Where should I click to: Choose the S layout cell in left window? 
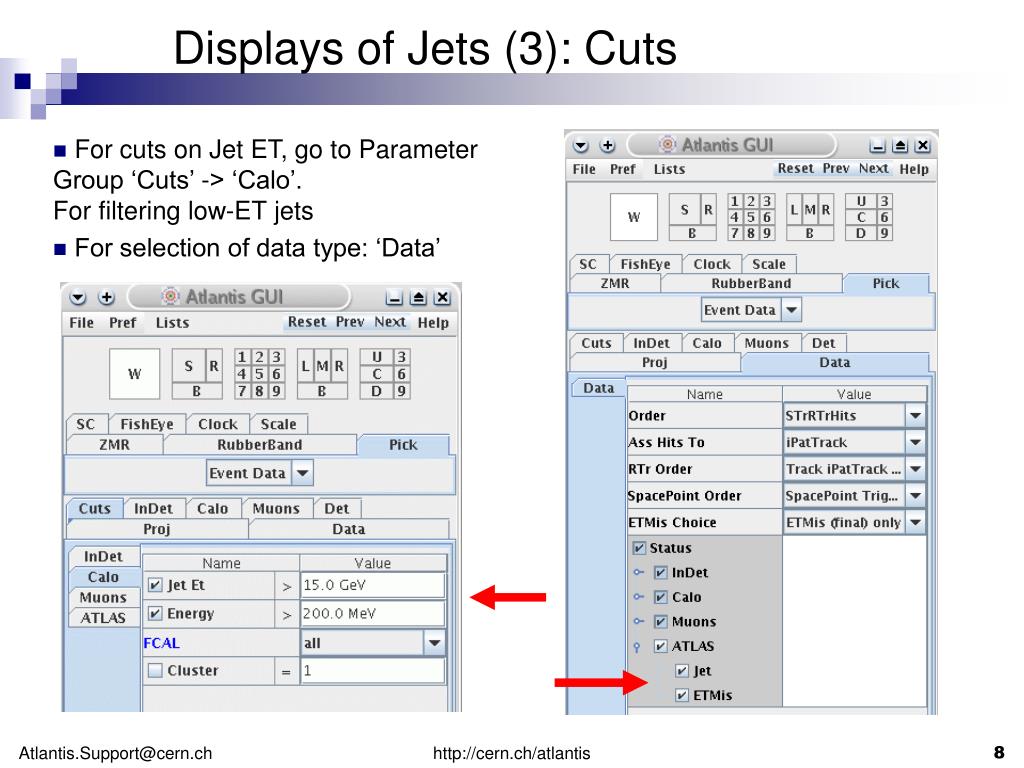point(189,366)
